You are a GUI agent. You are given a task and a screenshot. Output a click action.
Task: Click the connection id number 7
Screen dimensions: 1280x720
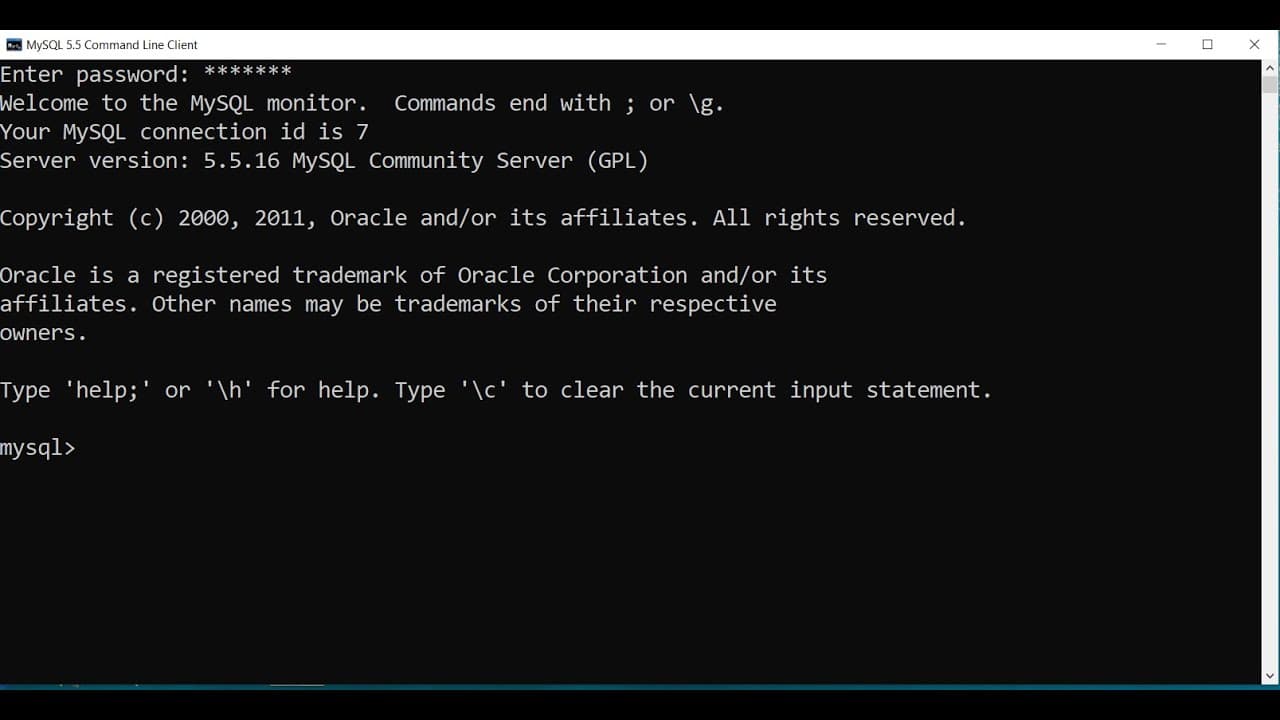[362, 132]
